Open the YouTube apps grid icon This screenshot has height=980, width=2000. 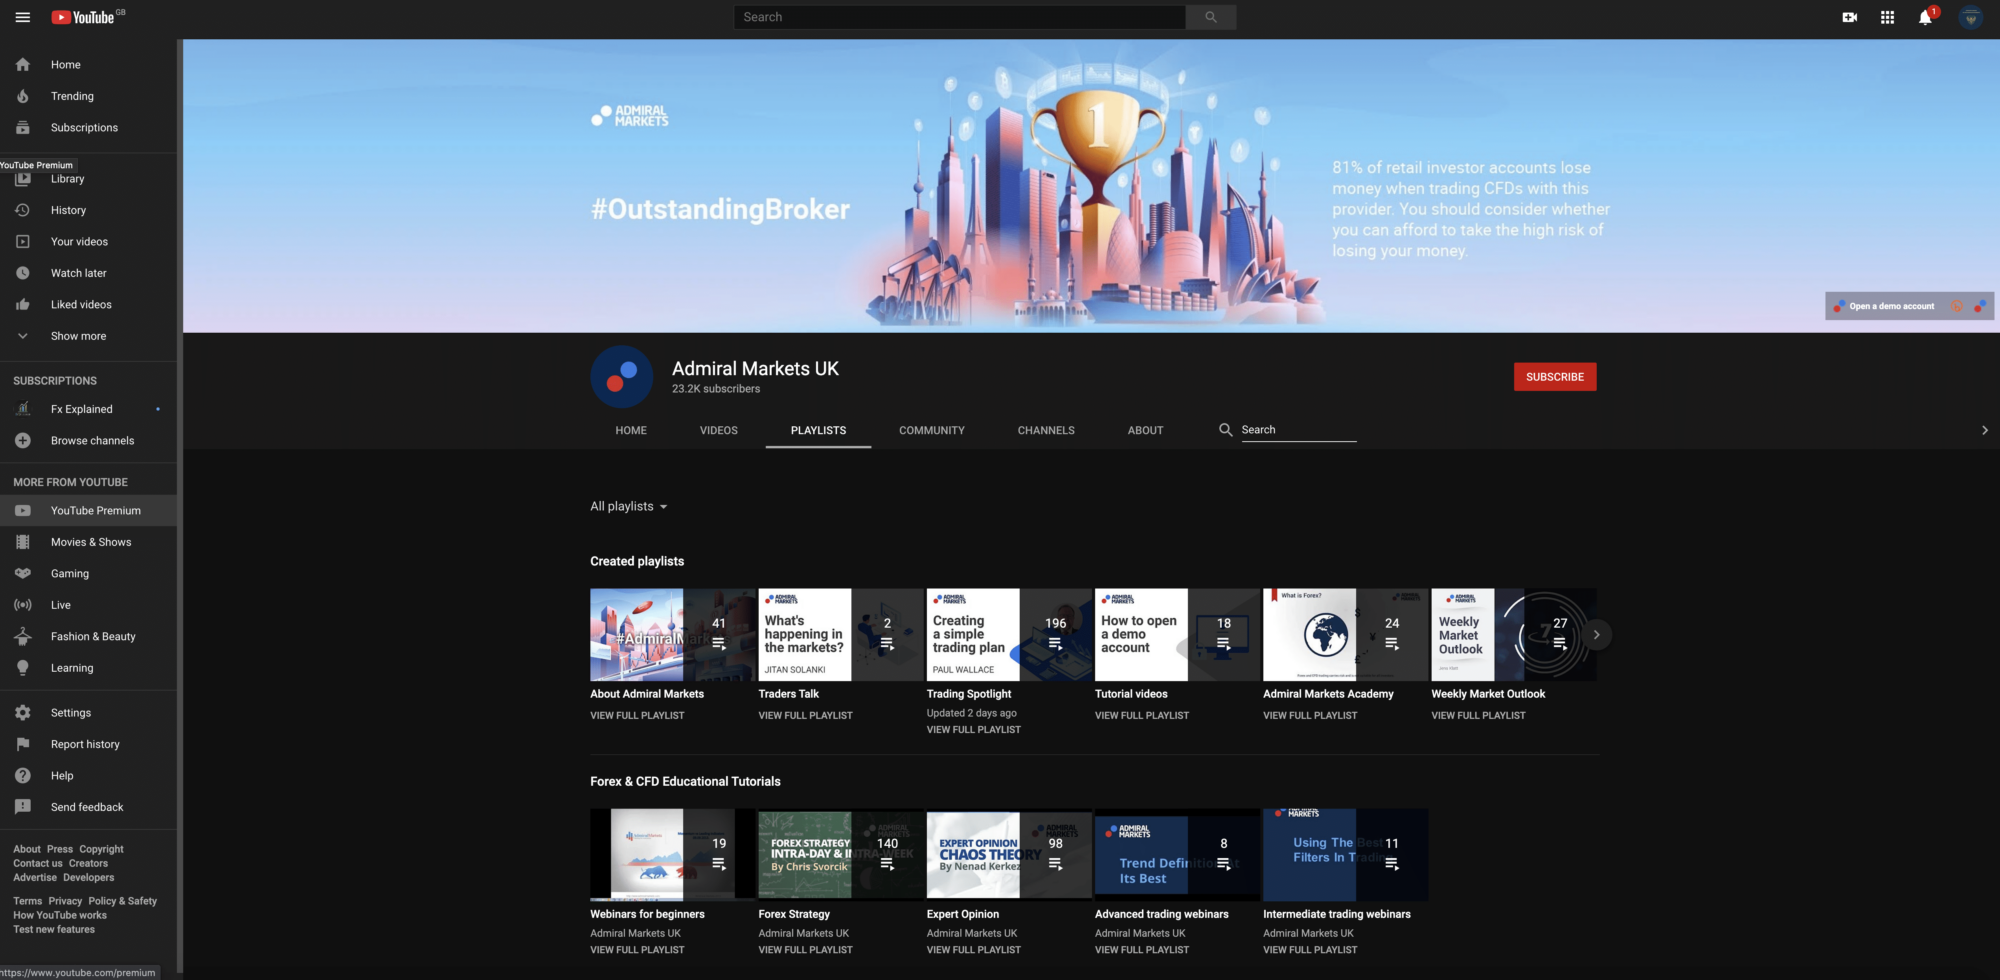(1887, 17)
